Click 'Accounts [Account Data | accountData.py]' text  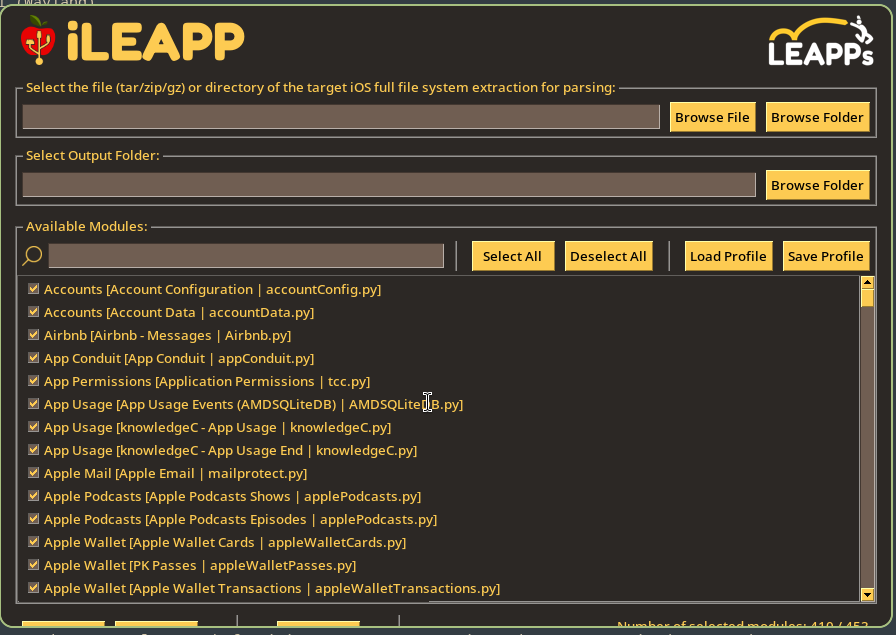point(179,313)
